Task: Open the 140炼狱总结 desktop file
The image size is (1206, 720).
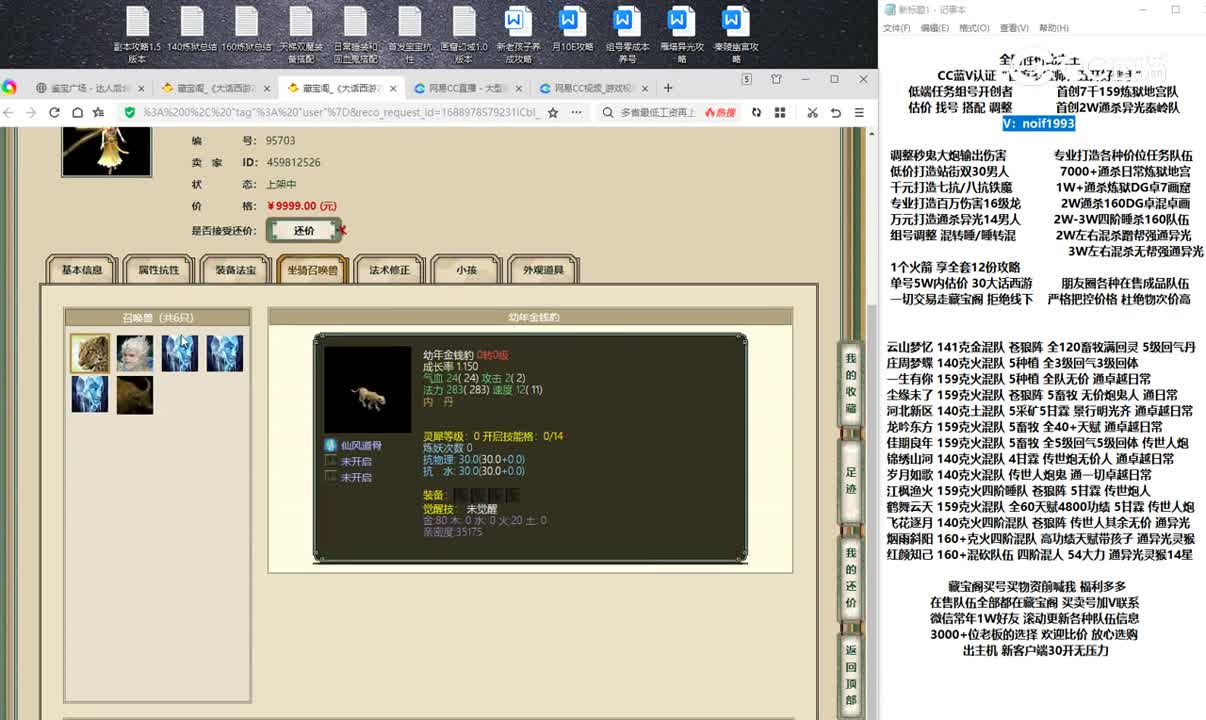Action: [x=191, y=30]
